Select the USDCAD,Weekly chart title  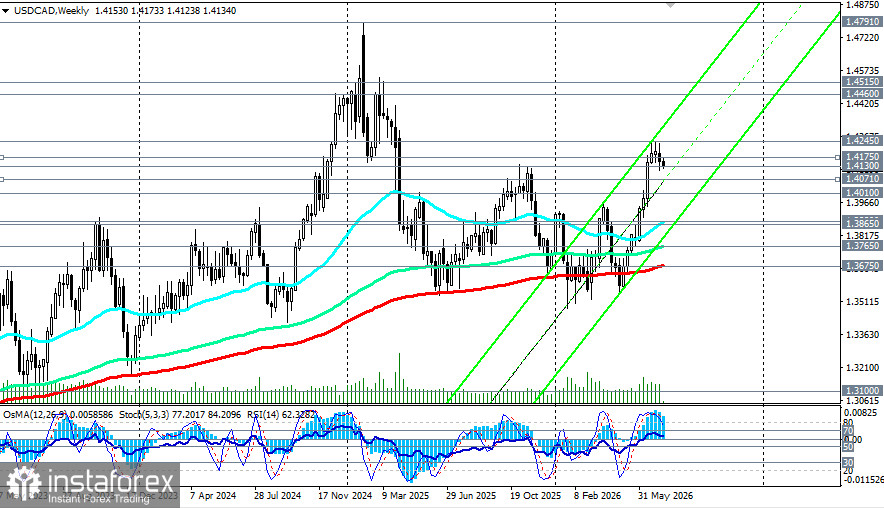click(x=51, y=11)
